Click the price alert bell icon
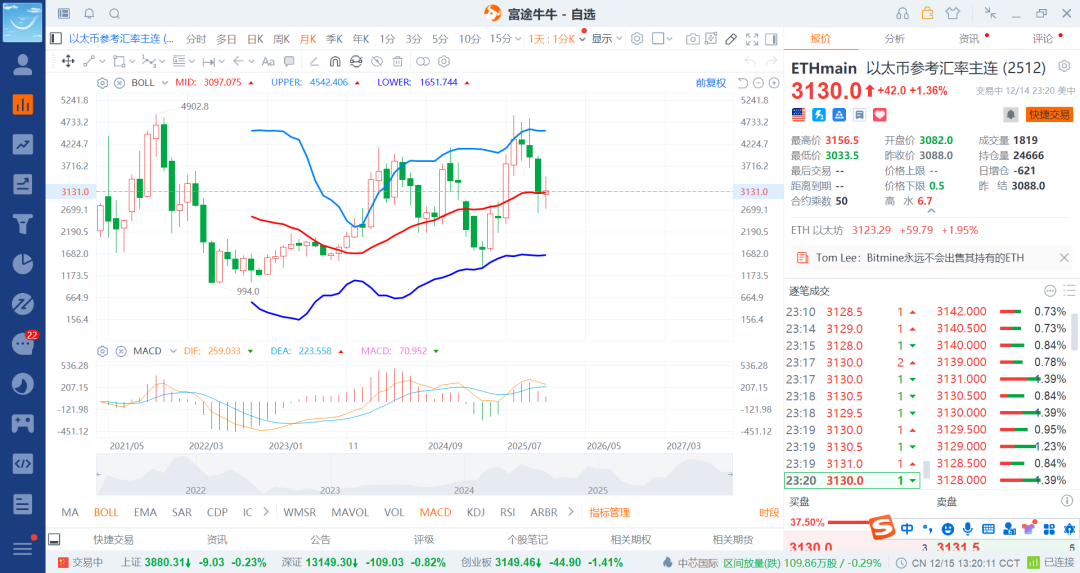Screen dimensions: 1080x573 [x=1011, y=115]
